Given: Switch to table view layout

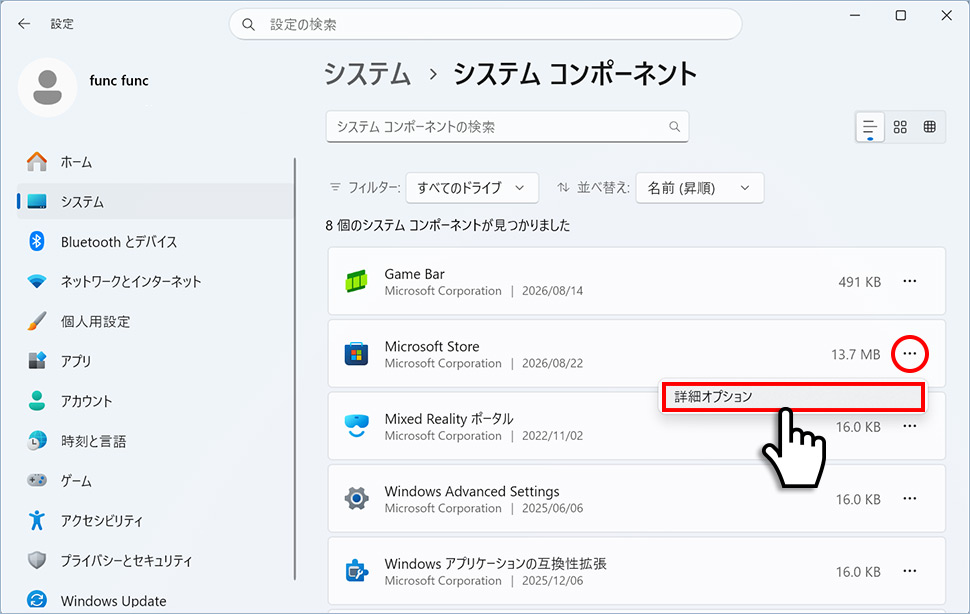Looking at the screenshot, I should click(930, 127).
